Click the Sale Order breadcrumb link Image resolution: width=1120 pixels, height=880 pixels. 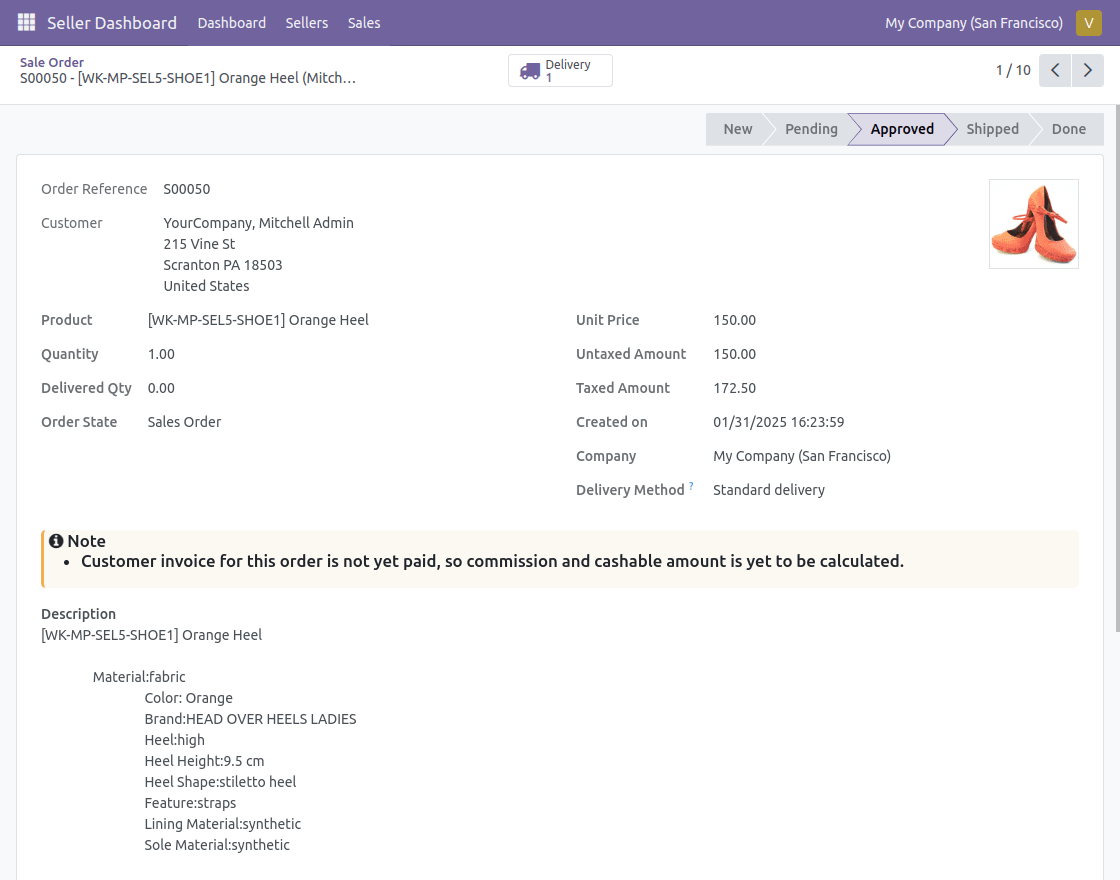[52, 62]
